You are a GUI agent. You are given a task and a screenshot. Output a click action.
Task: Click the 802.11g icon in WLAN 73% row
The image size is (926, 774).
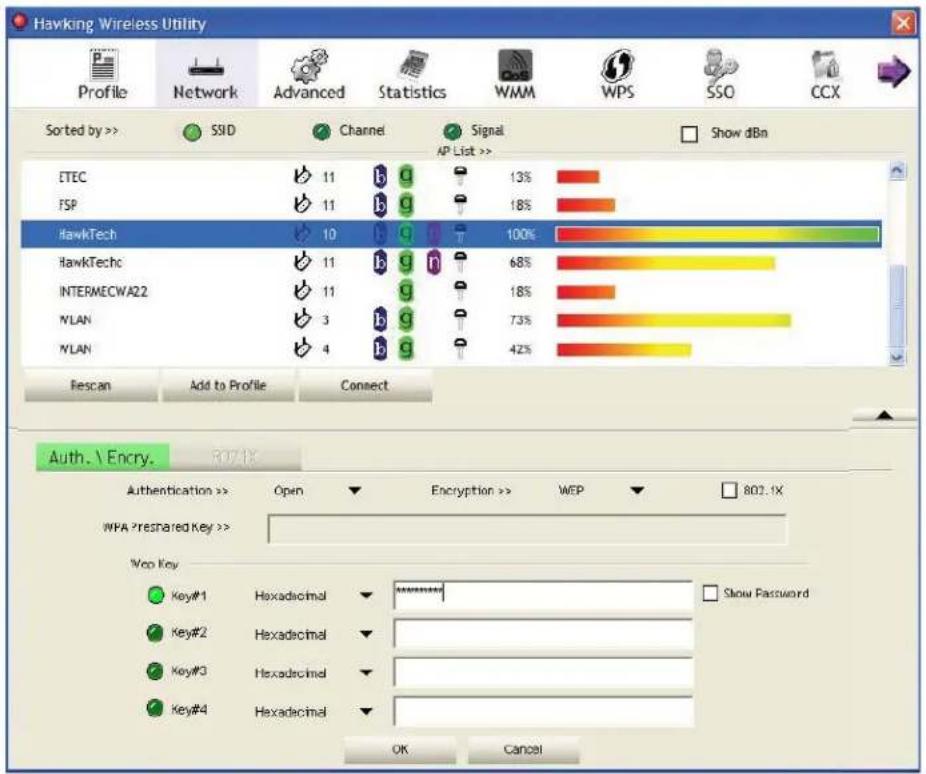tap(406, 319)
